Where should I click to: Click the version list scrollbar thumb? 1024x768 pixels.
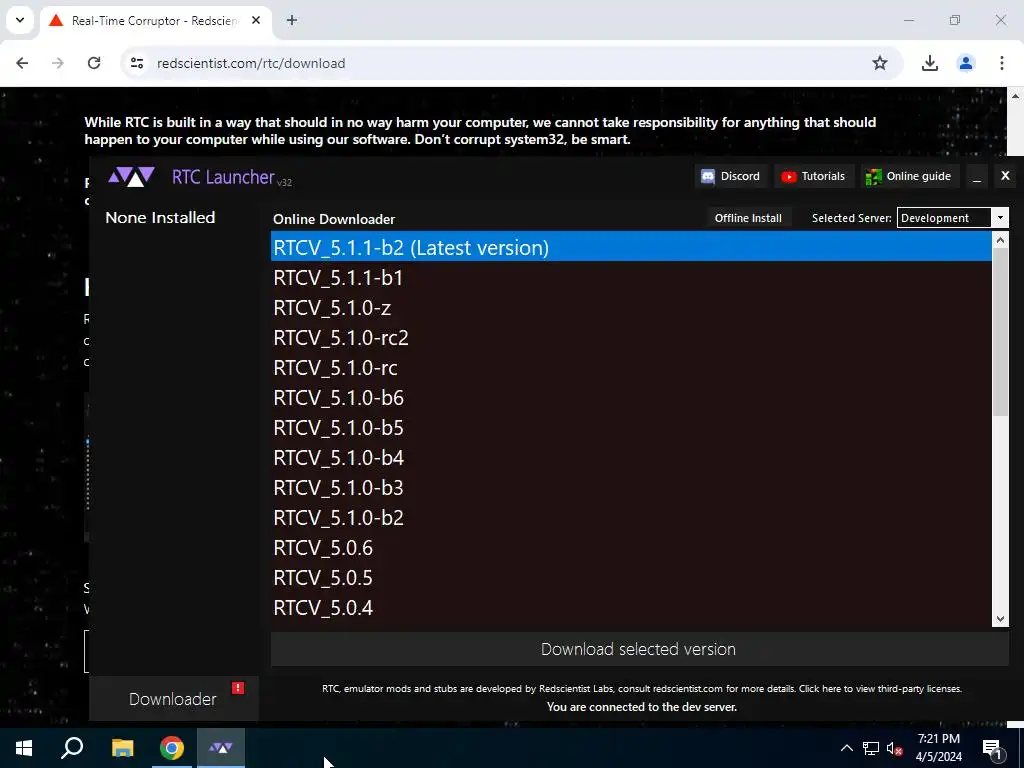coord(1000,332)
